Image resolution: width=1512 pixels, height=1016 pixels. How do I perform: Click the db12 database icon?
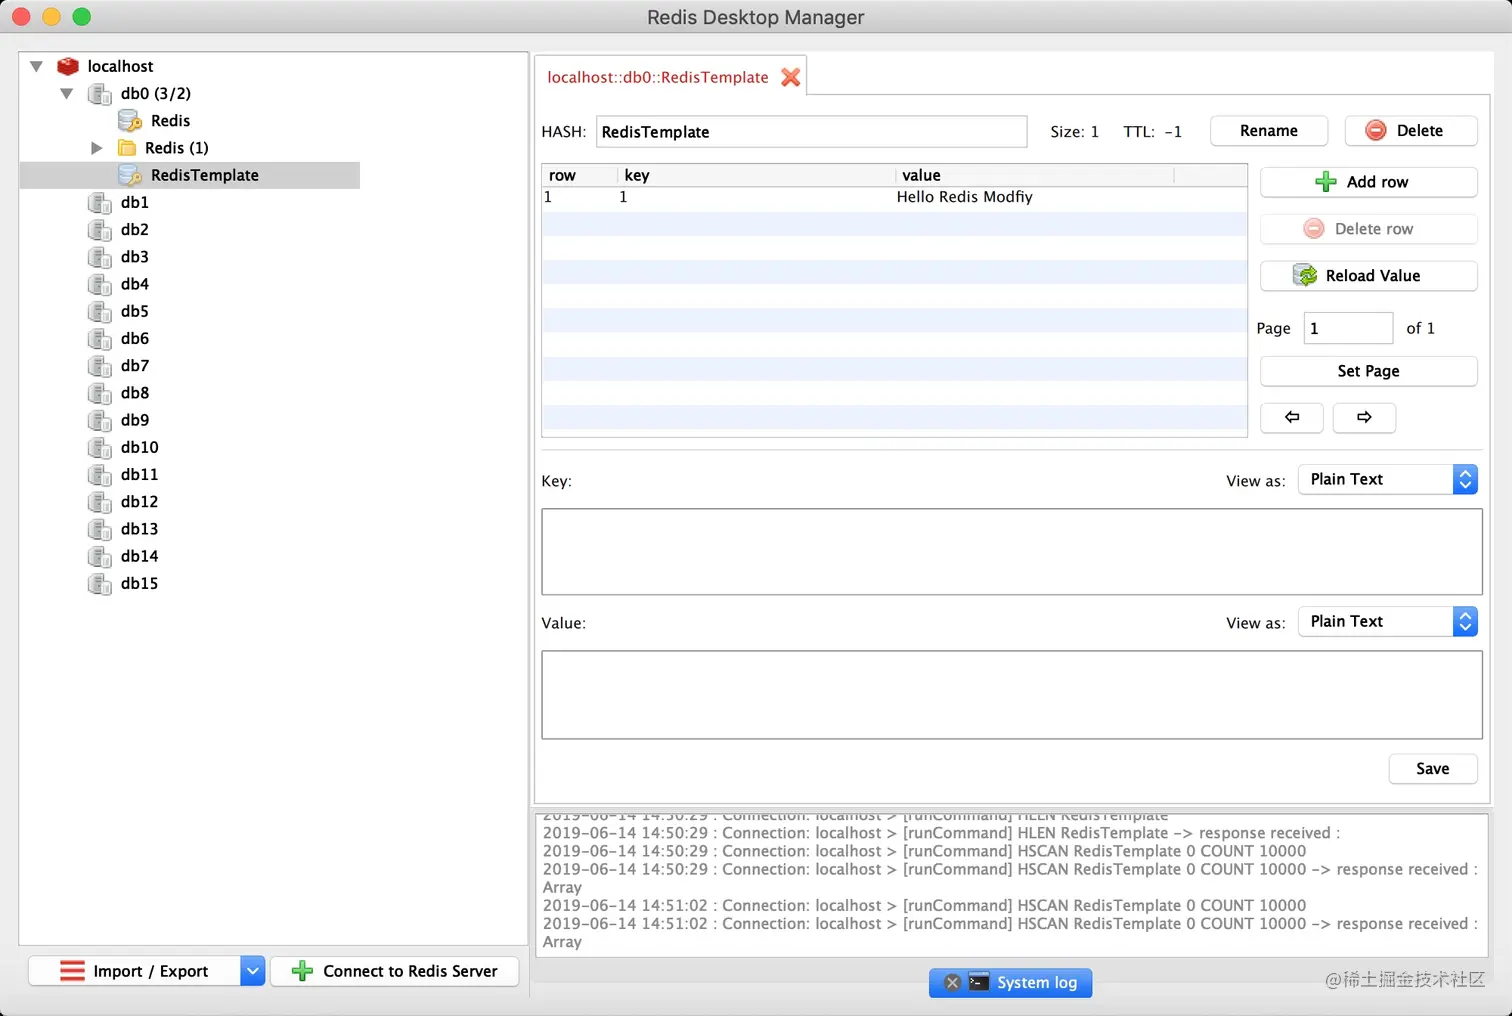pos(100,502)
